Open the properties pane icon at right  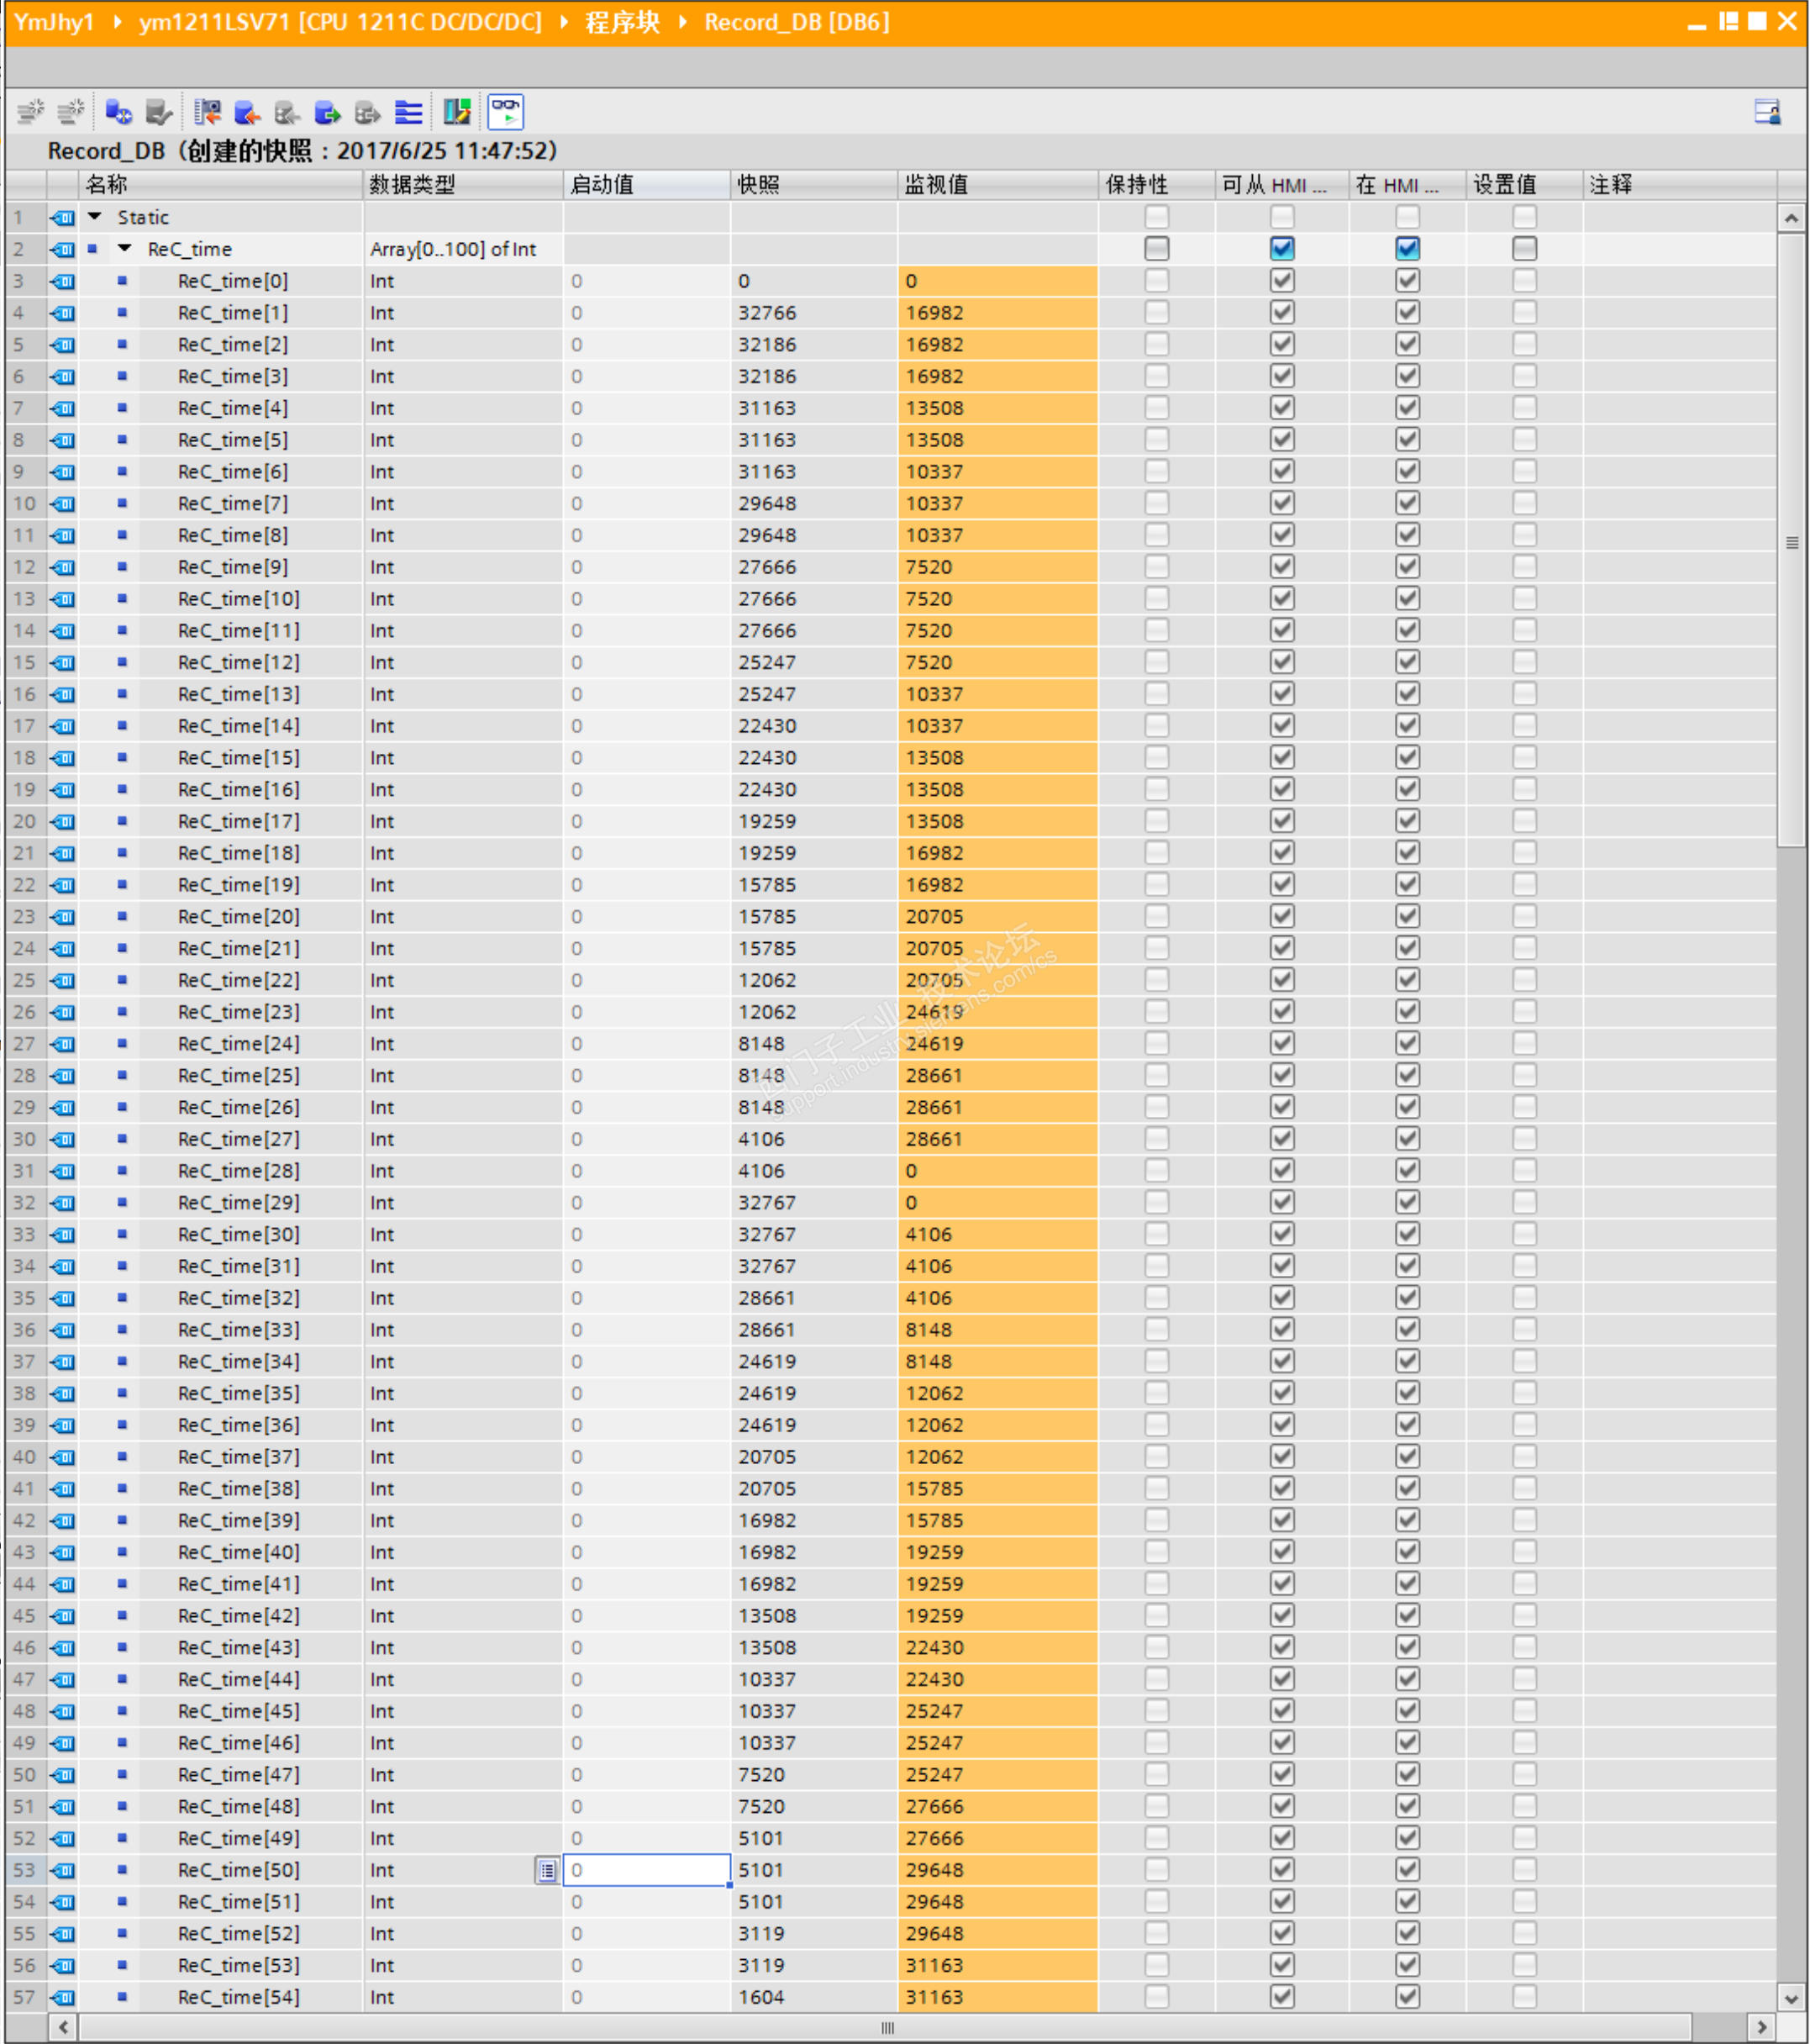click(x=1767, y=112)
